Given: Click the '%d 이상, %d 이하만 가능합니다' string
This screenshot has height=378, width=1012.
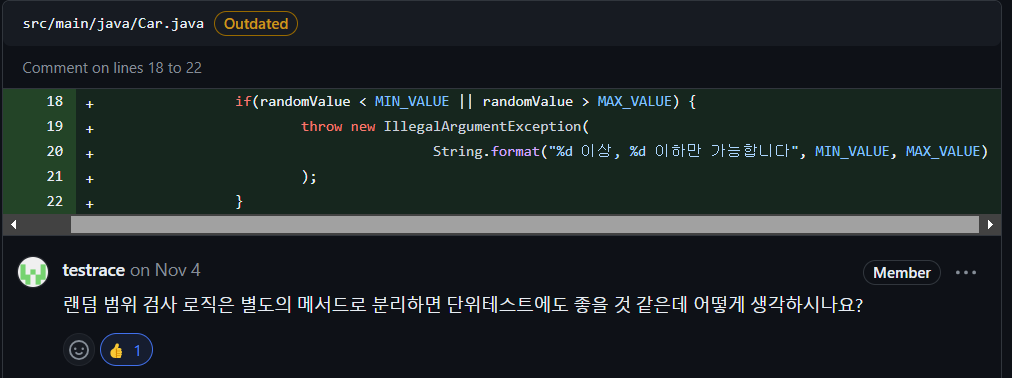Looking at the screenshot, I should (673, 152).
